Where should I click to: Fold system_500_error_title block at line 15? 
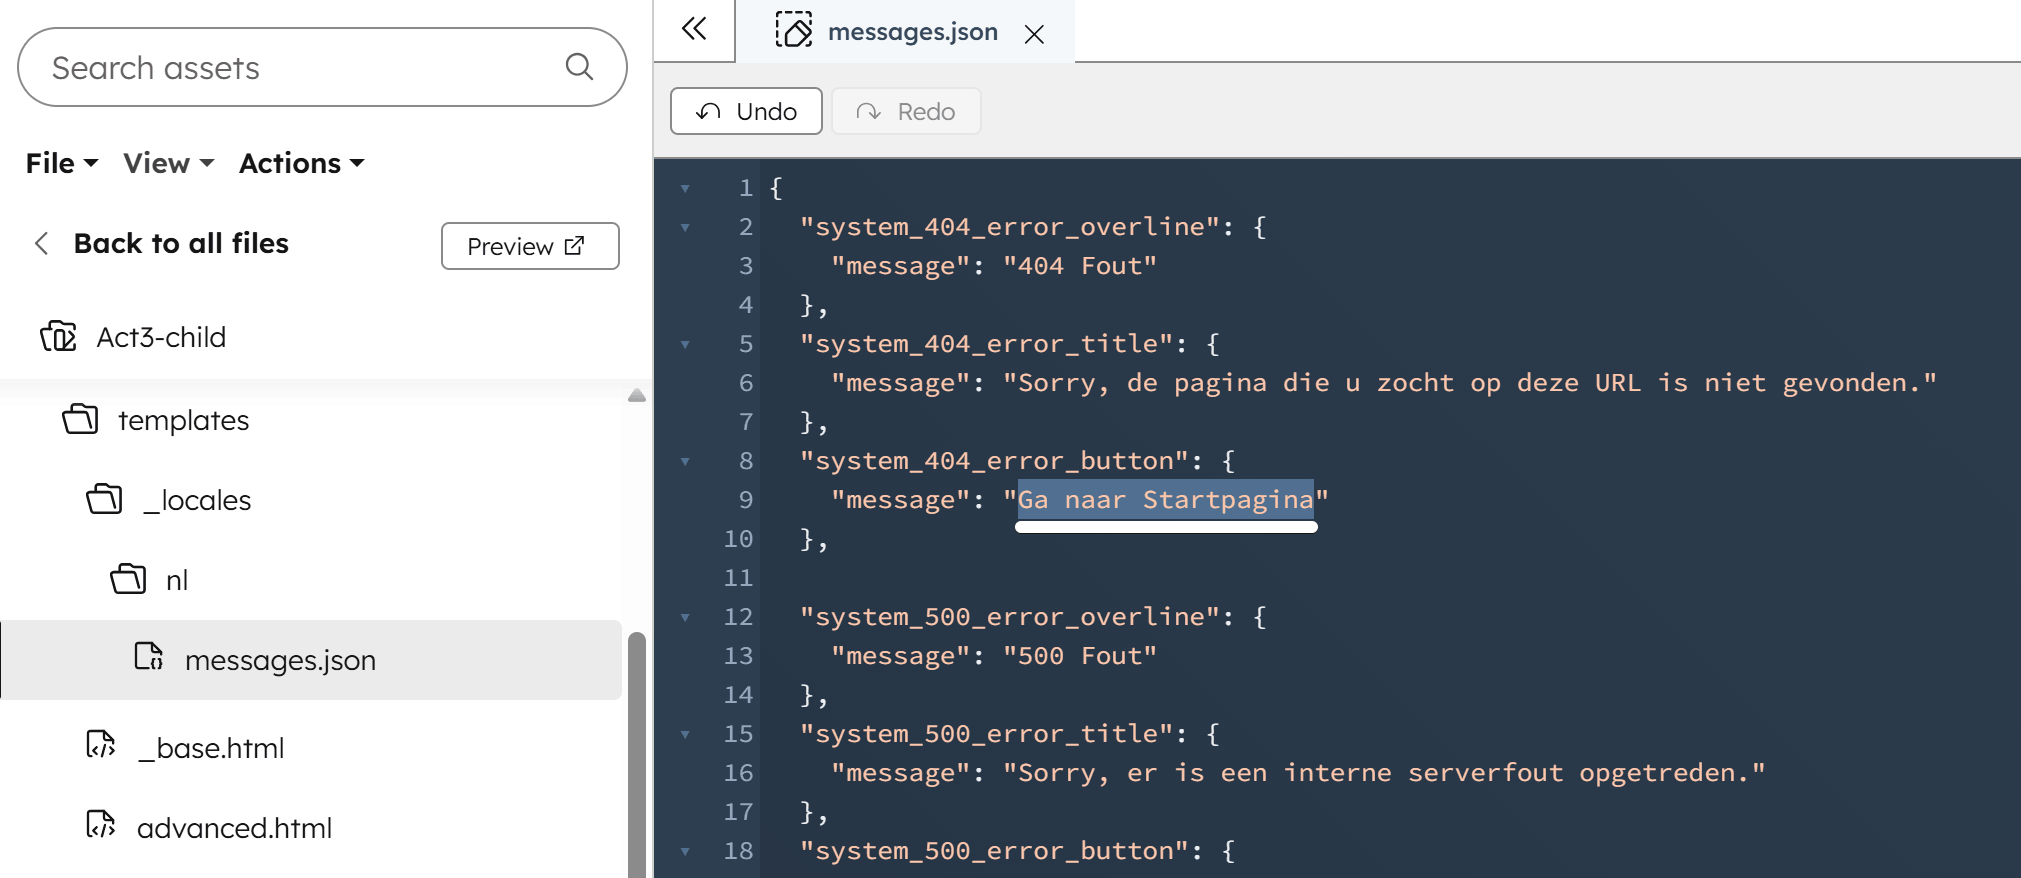tap(685, 734)
